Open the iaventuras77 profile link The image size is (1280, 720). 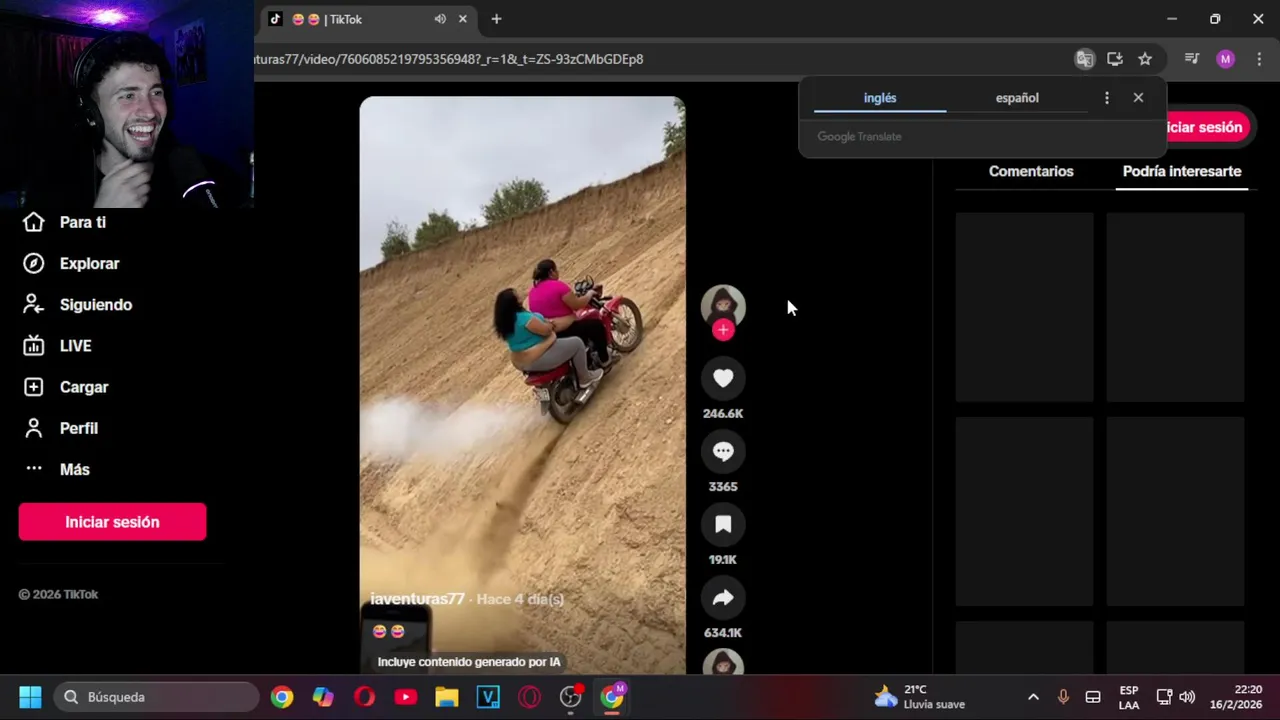[x=417, y=598]
